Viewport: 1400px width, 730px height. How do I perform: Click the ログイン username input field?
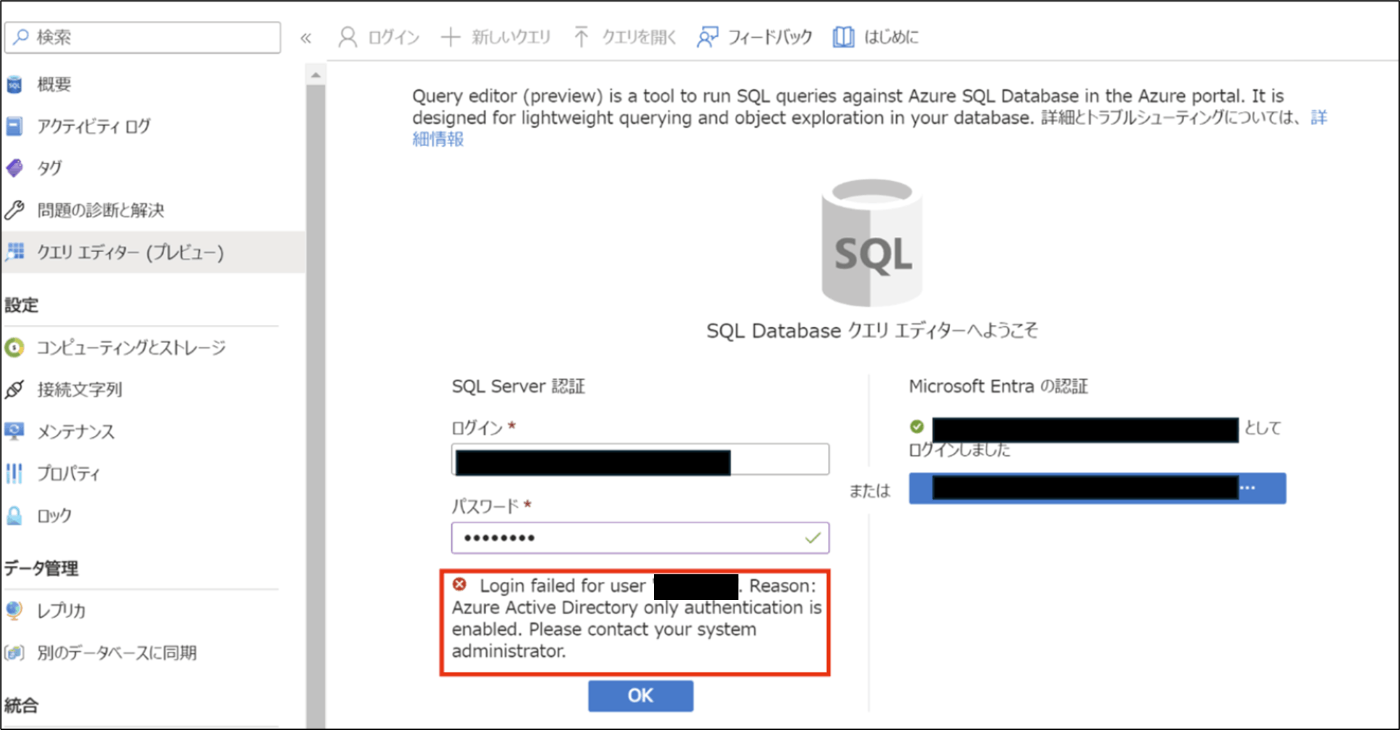point(640,460)
